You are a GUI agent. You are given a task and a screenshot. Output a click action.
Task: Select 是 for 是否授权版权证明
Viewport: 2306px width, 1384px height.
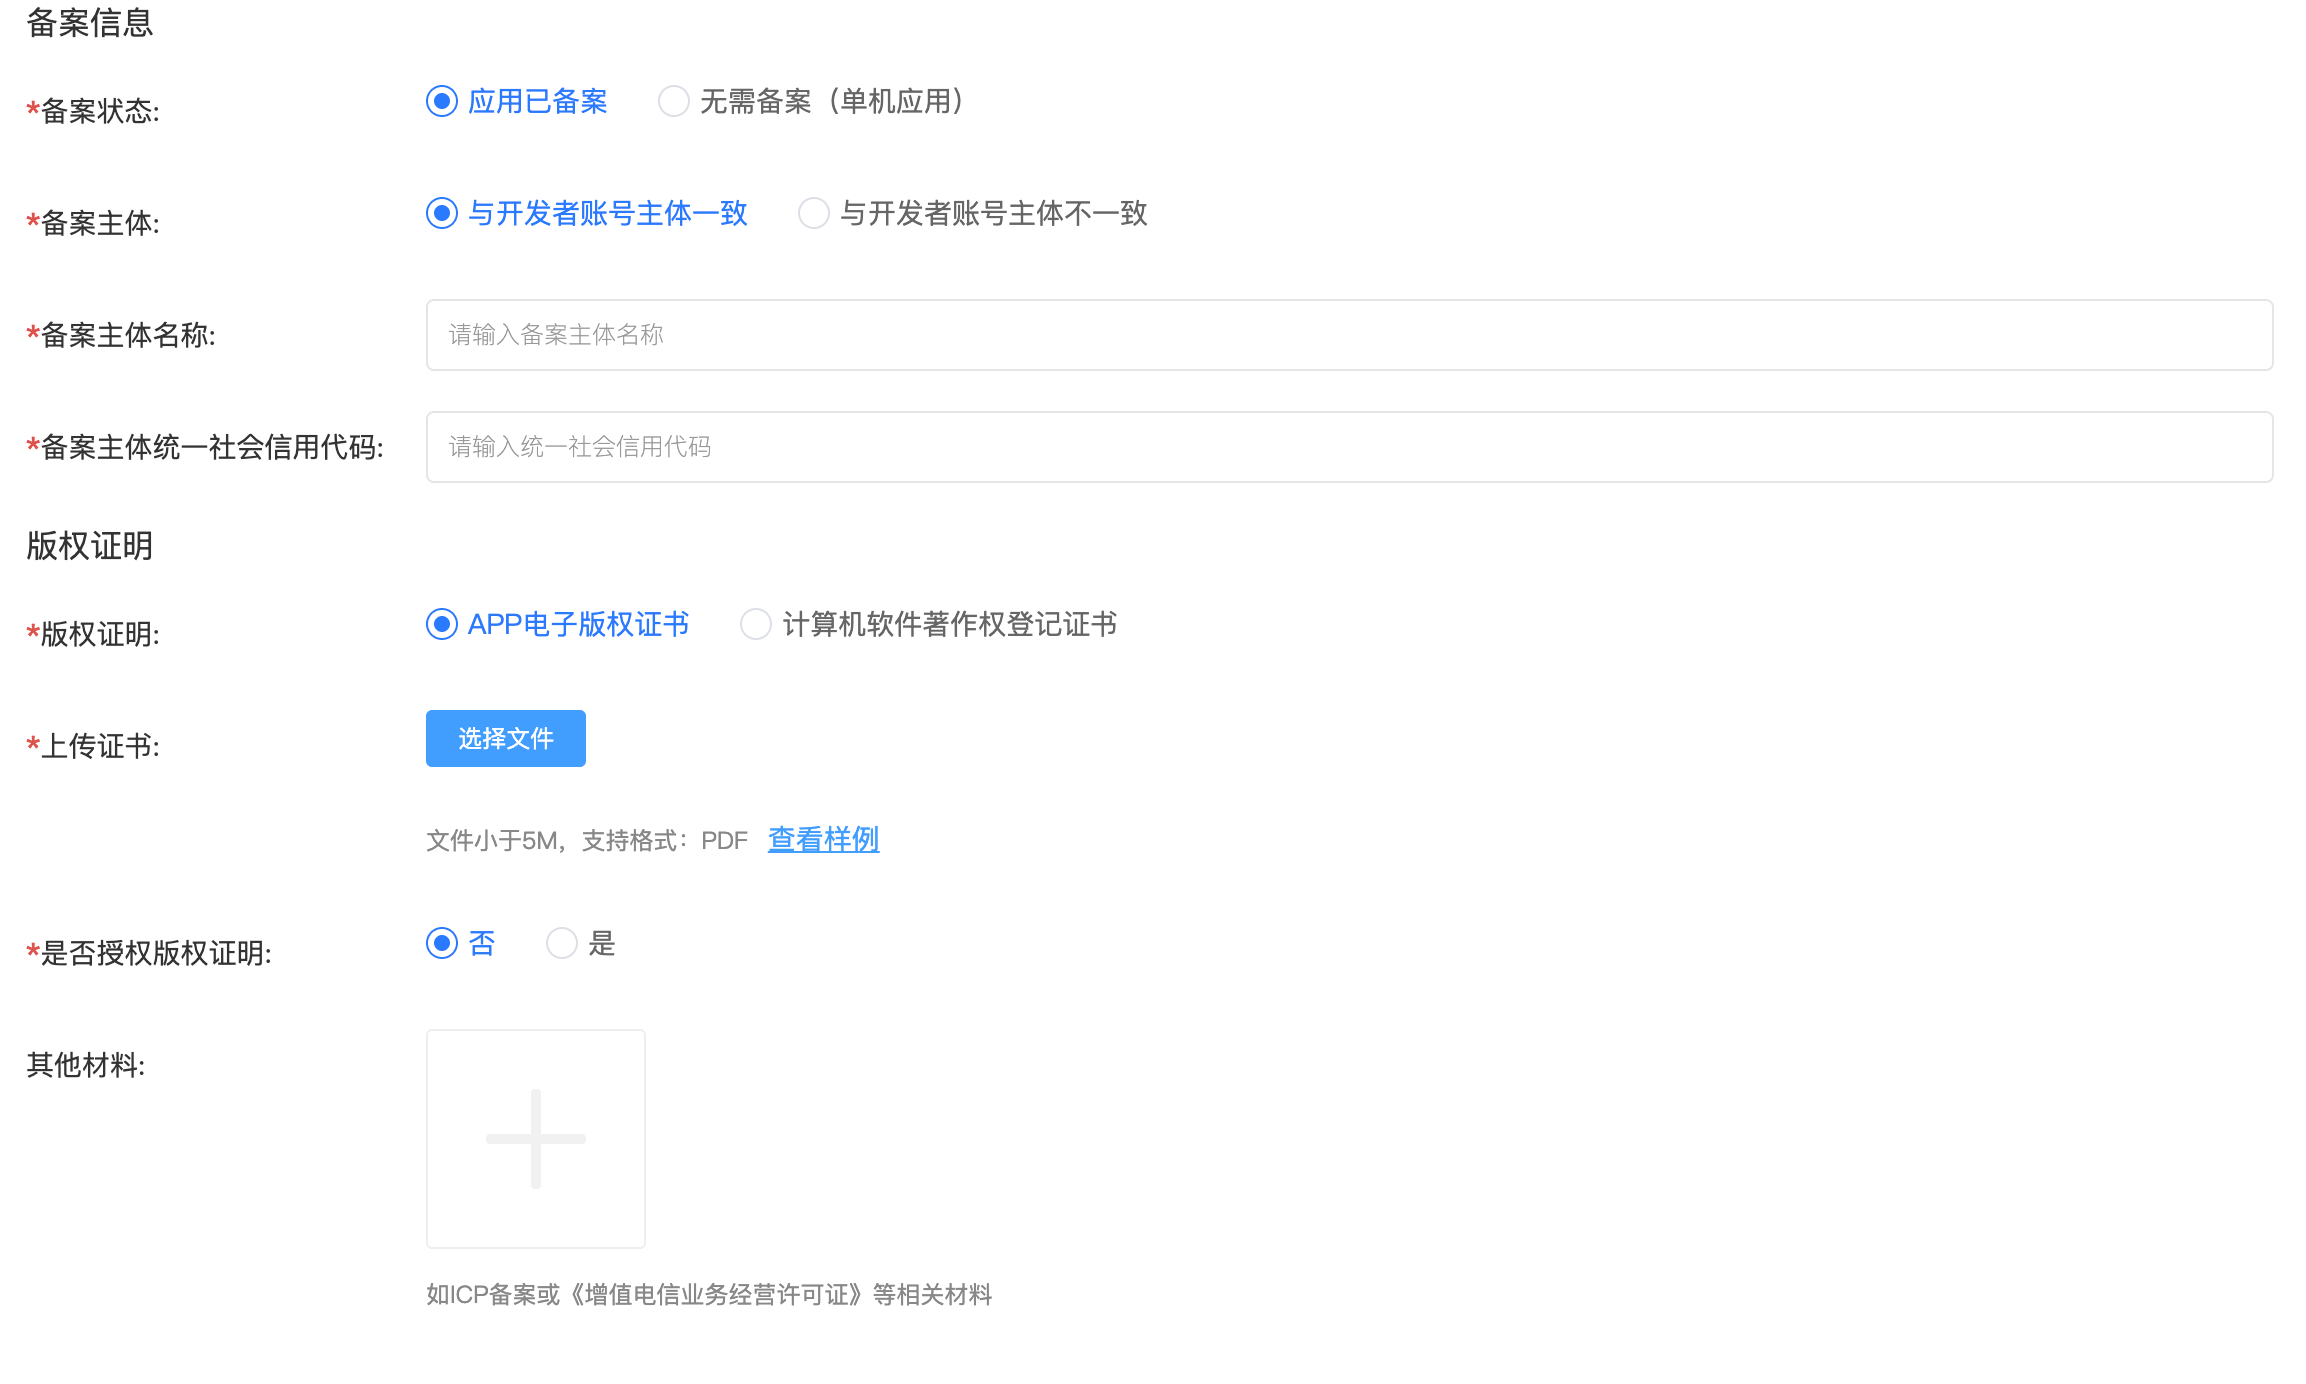562,943
